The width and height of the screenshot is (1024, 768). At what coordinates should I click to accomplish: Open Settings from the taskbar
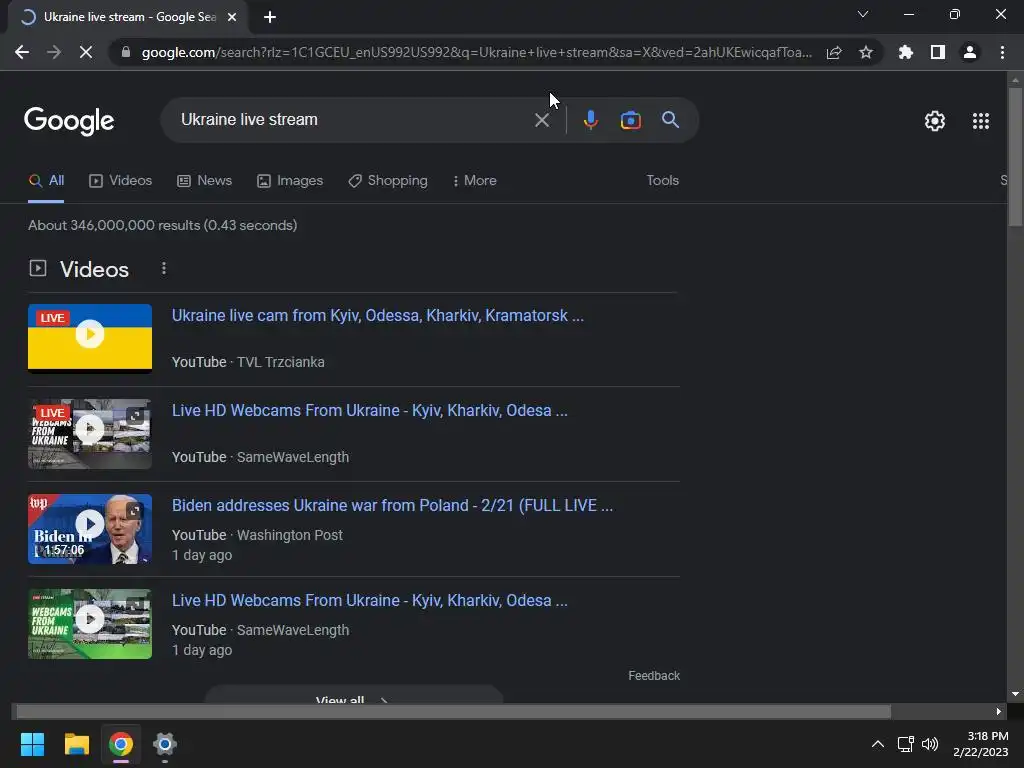[165, 744]
